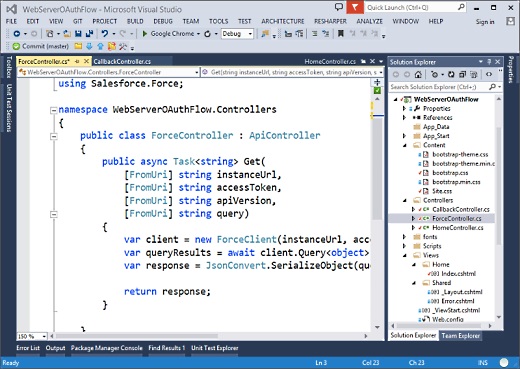Screen dimensions: 520x369
Task: Toggle pin on ForceController.cs tab
Action: (x=77, y=61)
